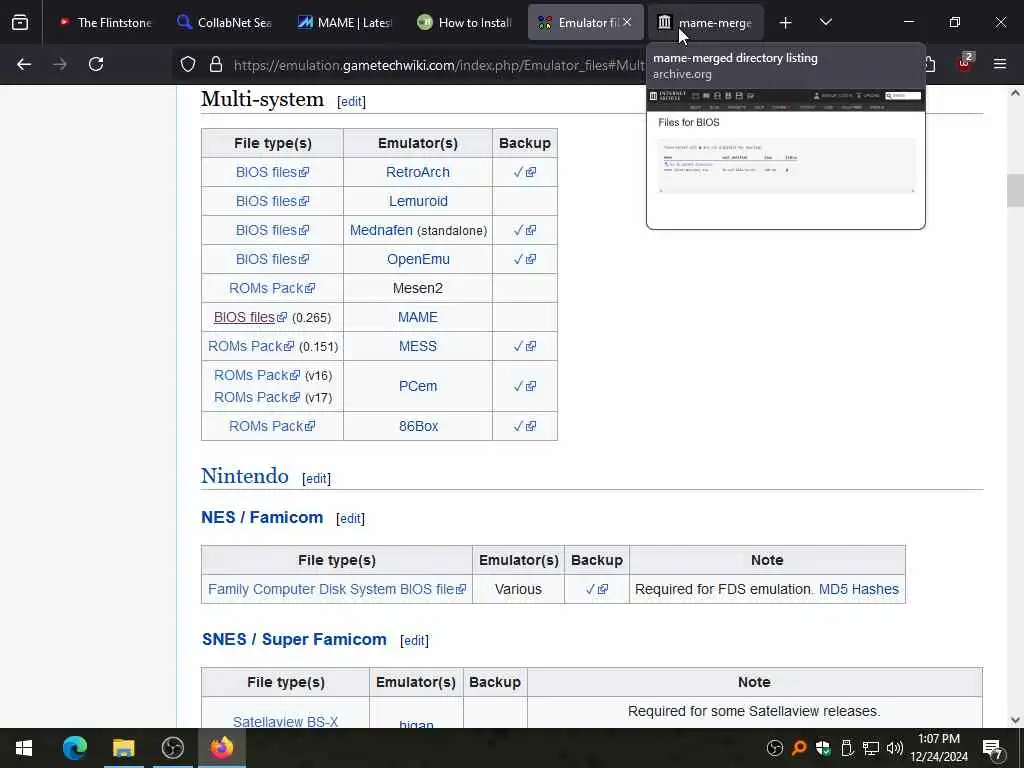Viewport: 1024px width, 768px height.
Task: Open the 86Box emulator link
Action: pos(419,426)
